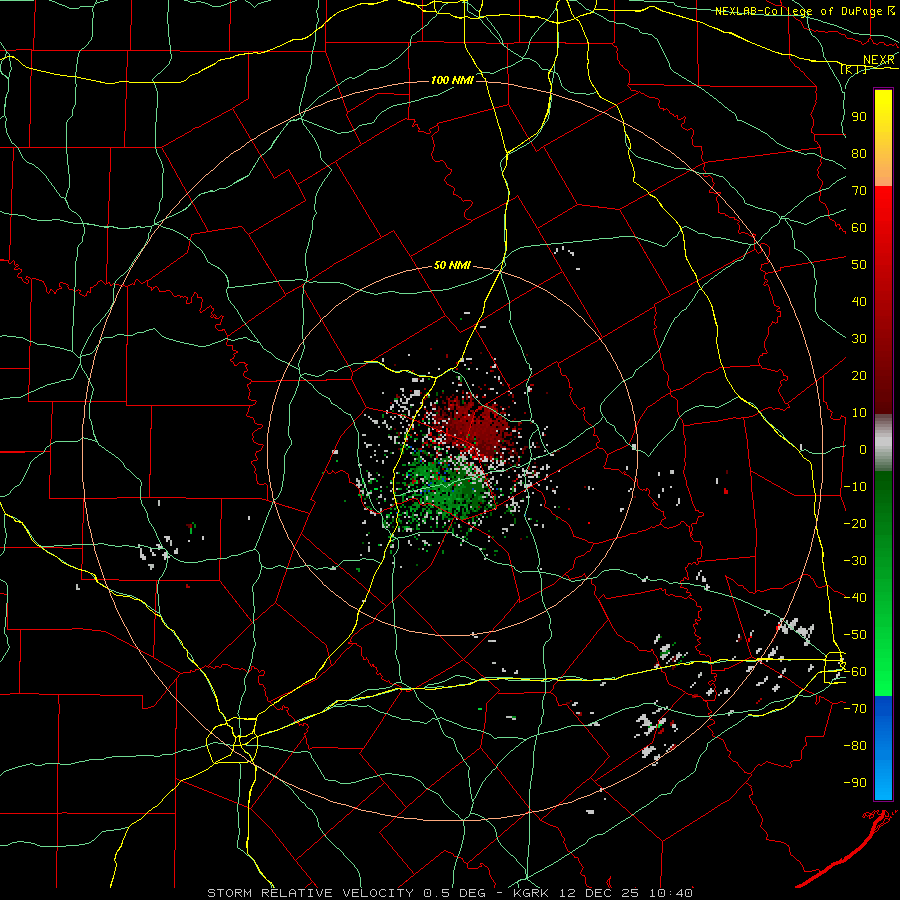Click the 40 value on the velocity scale
900x900 pixels.
(x=859, y=301)
